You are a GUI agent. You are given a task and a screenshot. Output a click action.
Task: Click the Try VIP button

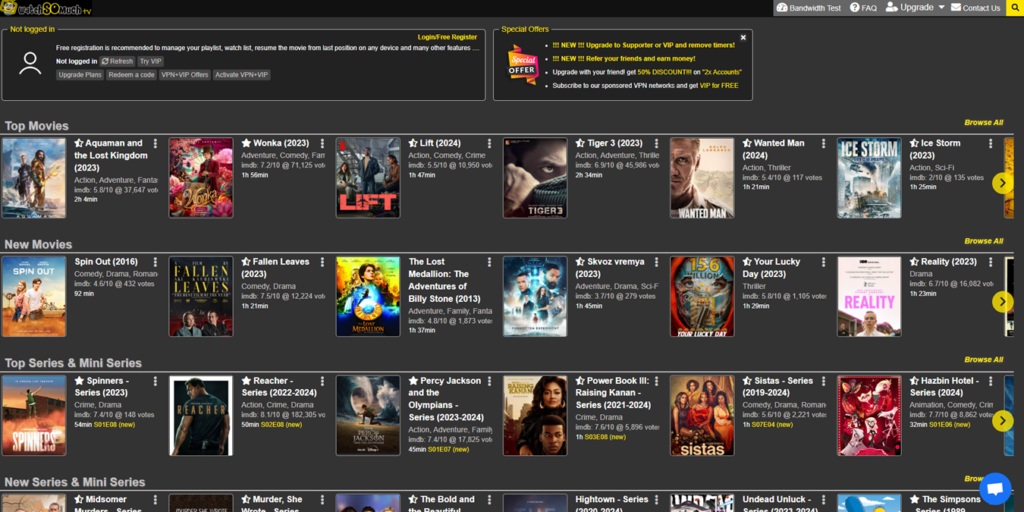click(x=150, y=61)
